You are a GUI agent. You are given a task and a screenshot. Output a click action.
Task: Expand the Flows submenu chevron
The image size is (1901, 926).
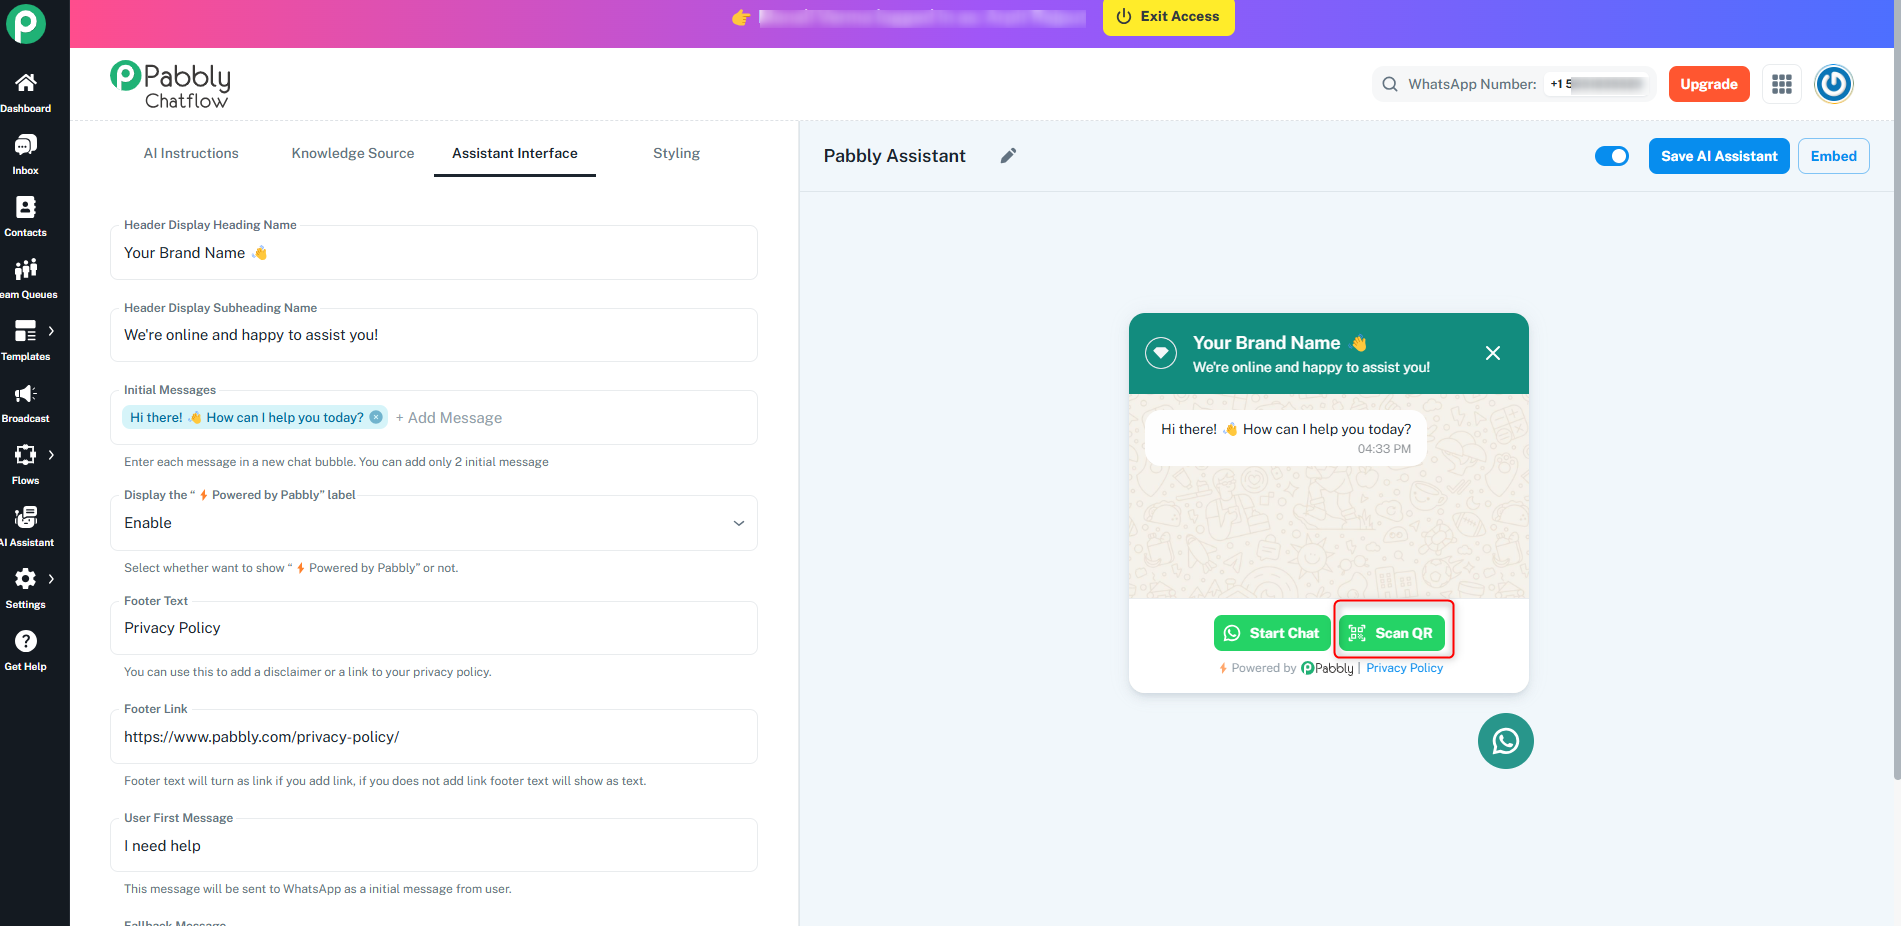(x=51, y=455)
